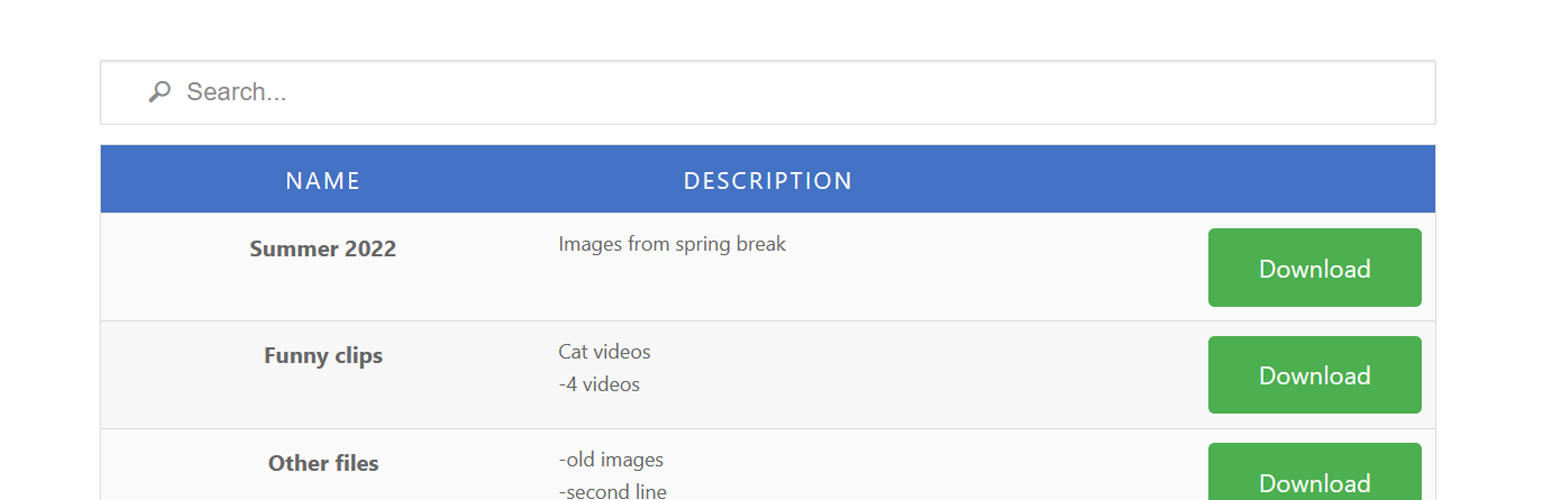1544x500 pixels.
Task: Click the '-second line' description text
Action: click(612, 491)
